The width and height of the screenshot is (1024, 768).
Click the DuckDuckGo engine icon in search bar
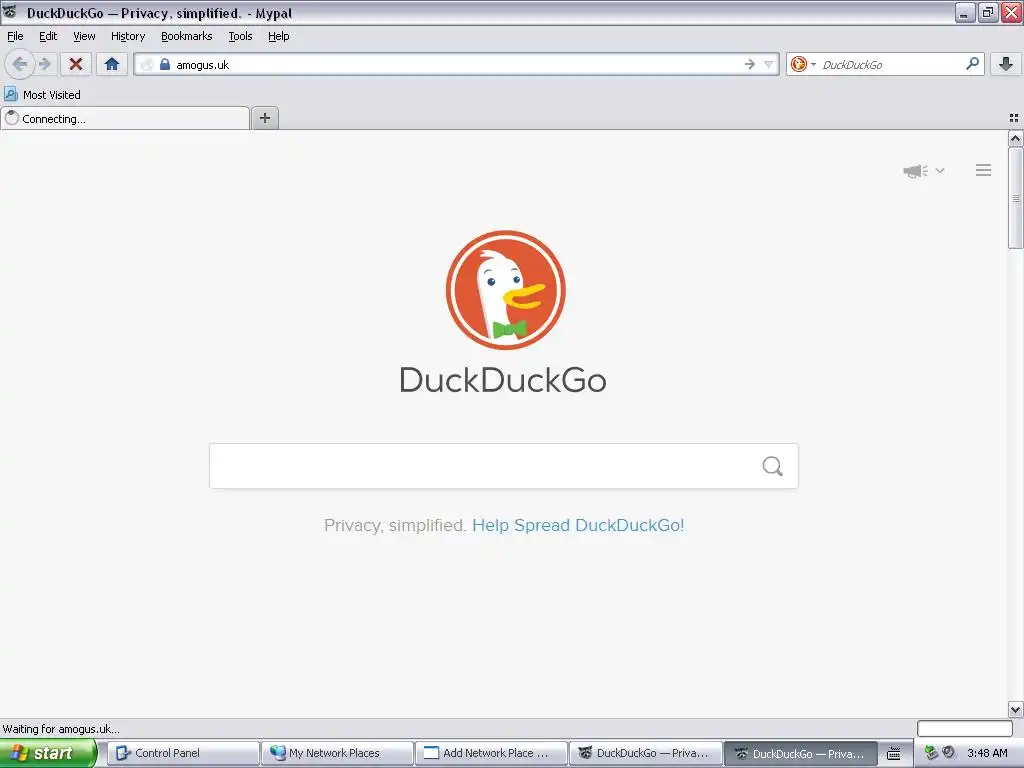[x=798, y=64]
